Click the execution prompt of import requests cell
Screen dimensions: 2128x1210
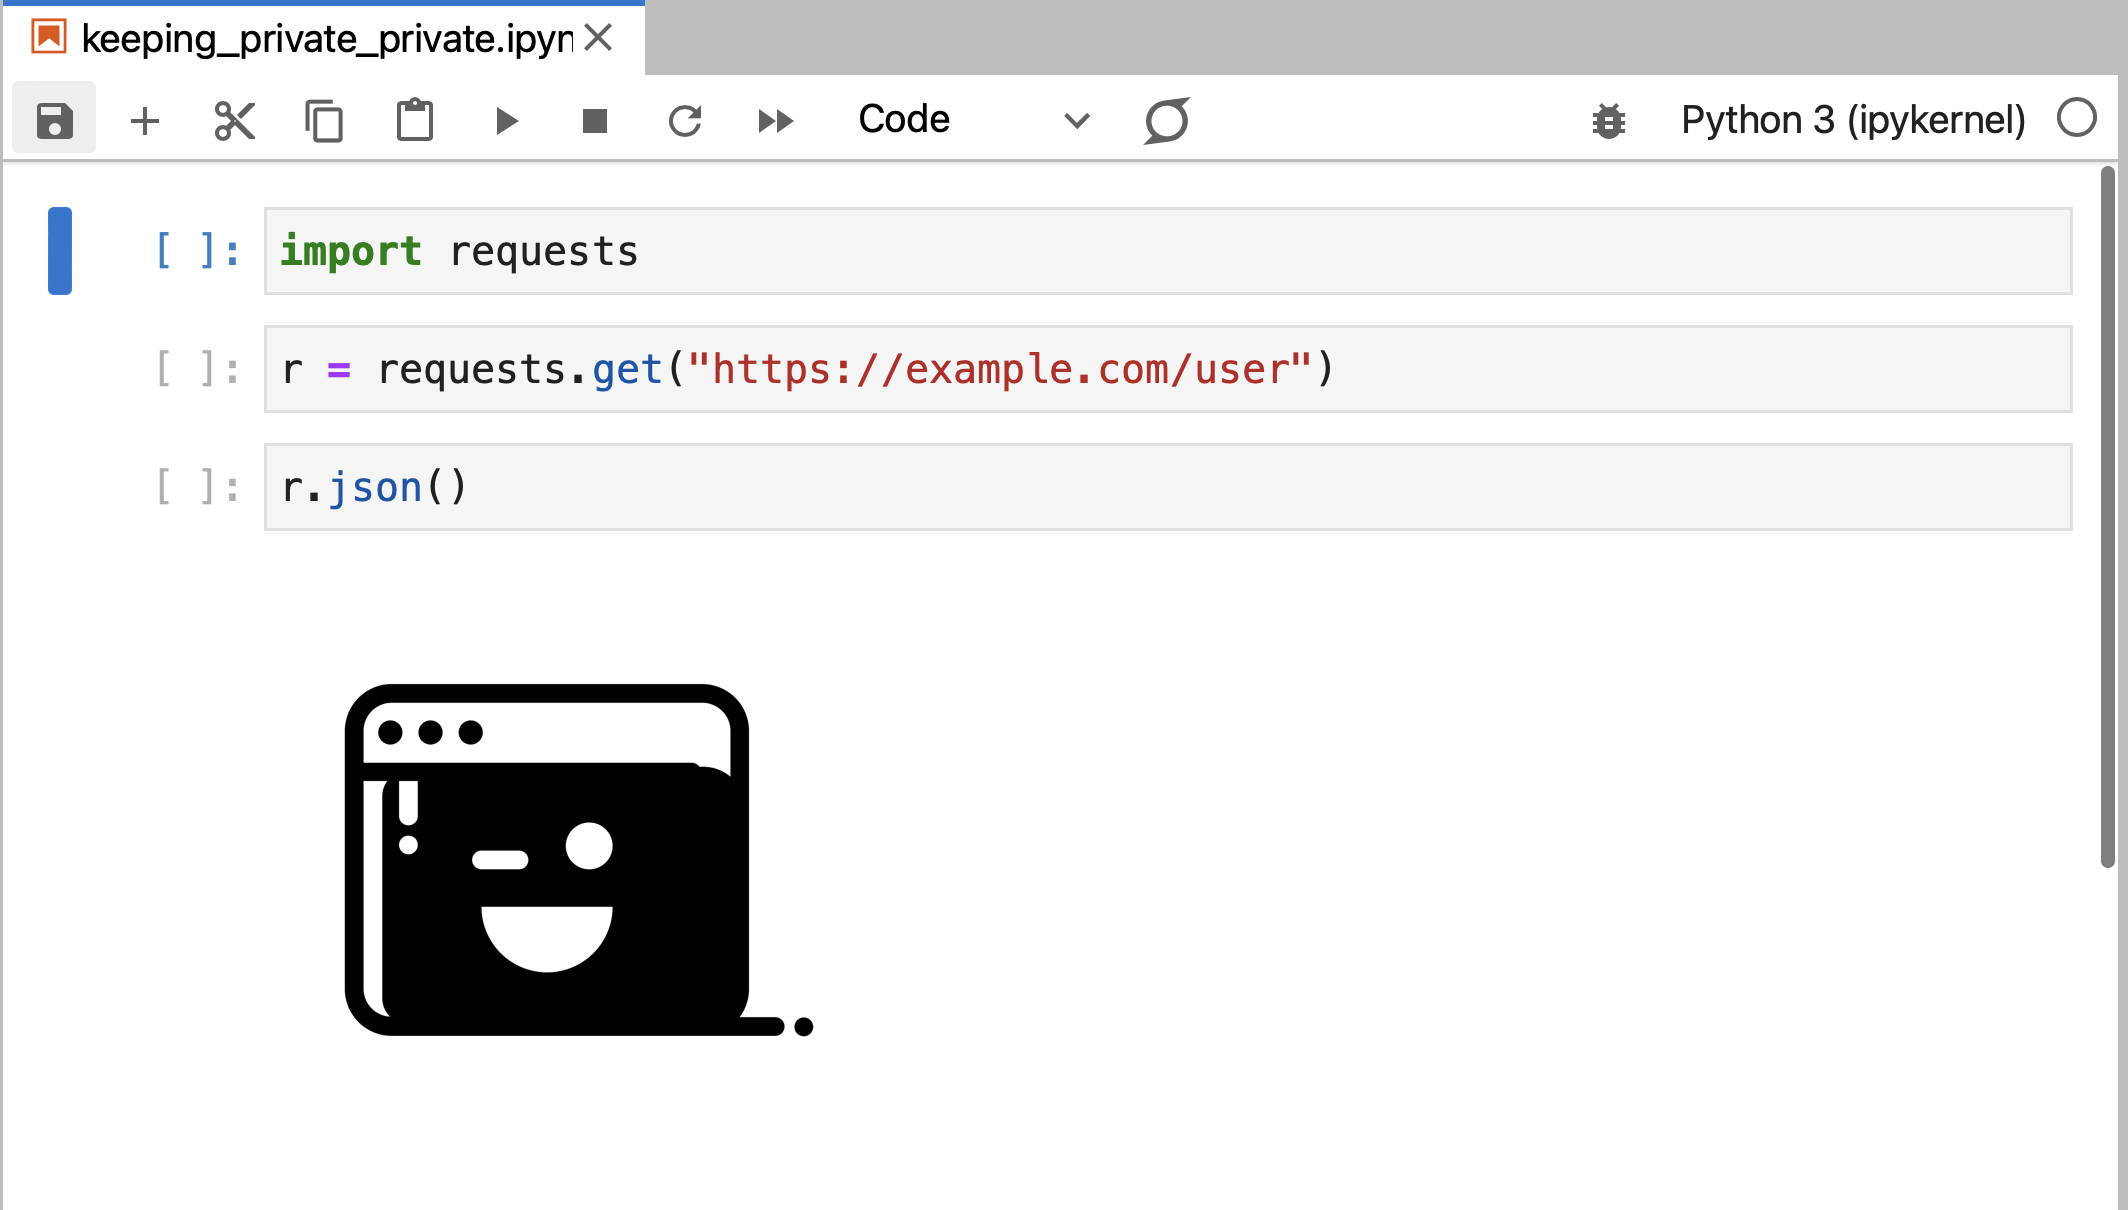click(x=197, y=251)
